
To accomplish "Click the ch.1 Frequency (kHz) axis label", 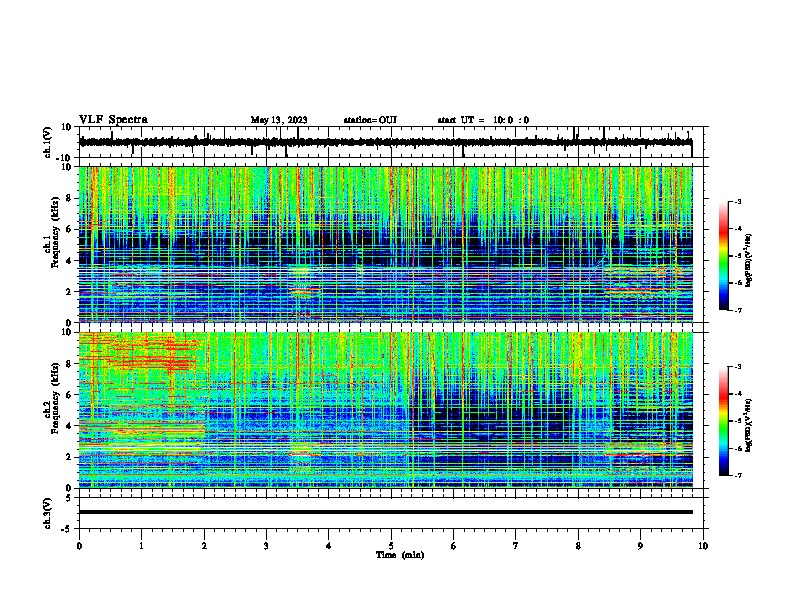I will [52, 232].
